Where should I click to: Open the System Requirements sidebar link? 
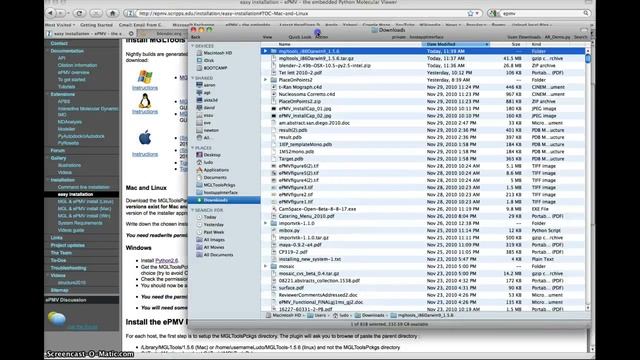pos(80,223)
